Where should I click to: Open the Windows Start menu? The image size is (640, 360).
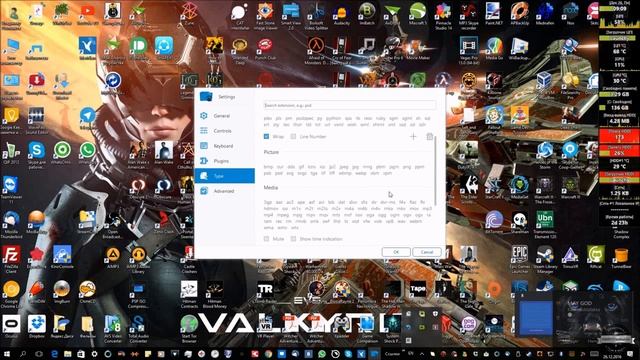pos(7,354)
